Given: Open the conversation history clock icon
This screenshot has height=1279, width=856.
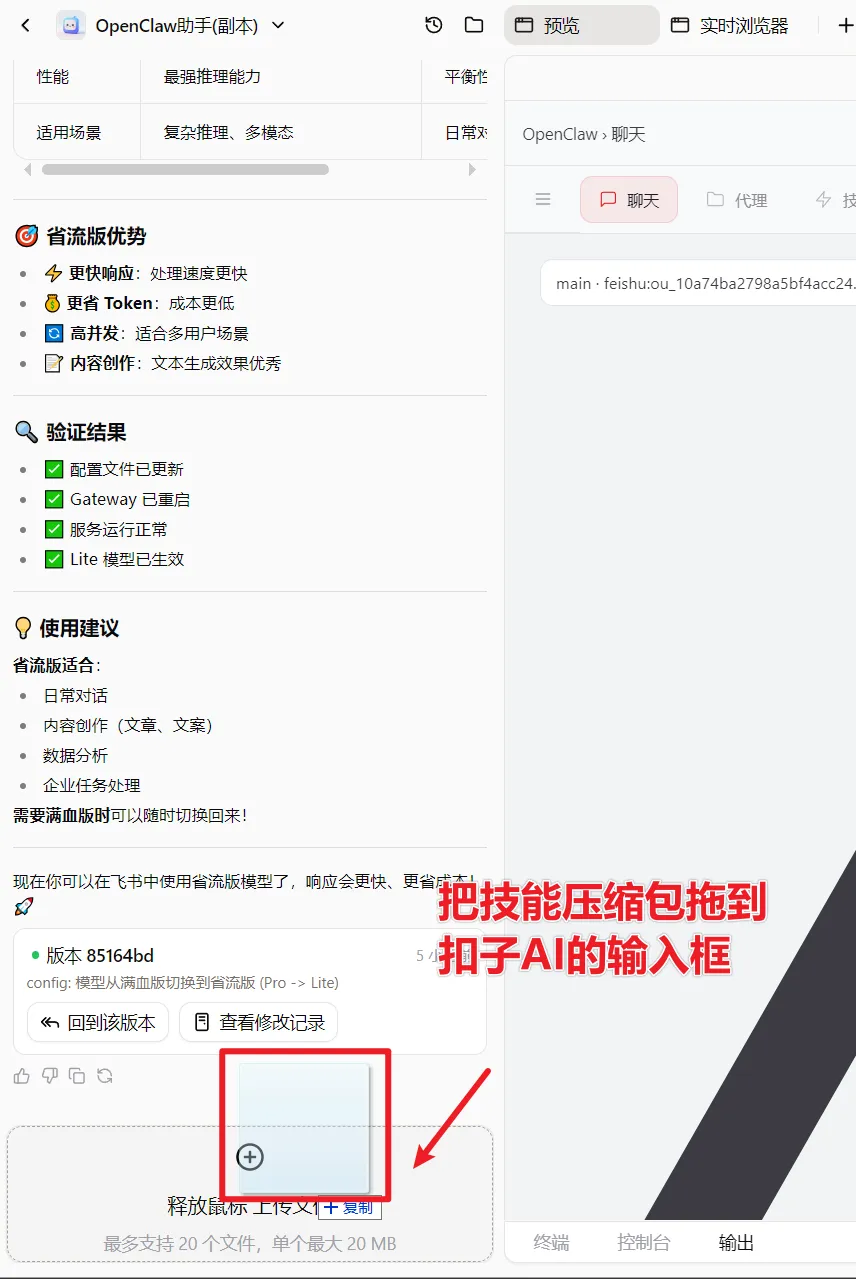Looking at the screenshot, I should point(434,26).
